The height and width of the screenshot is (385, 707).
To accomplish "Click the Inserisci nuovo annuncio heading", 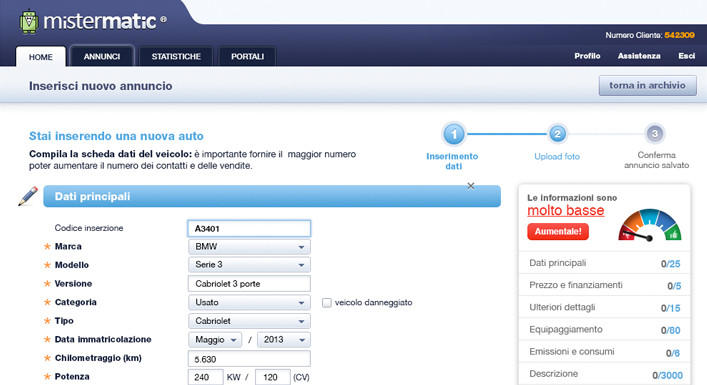I will pyautogui.click(x=101, y=86).
